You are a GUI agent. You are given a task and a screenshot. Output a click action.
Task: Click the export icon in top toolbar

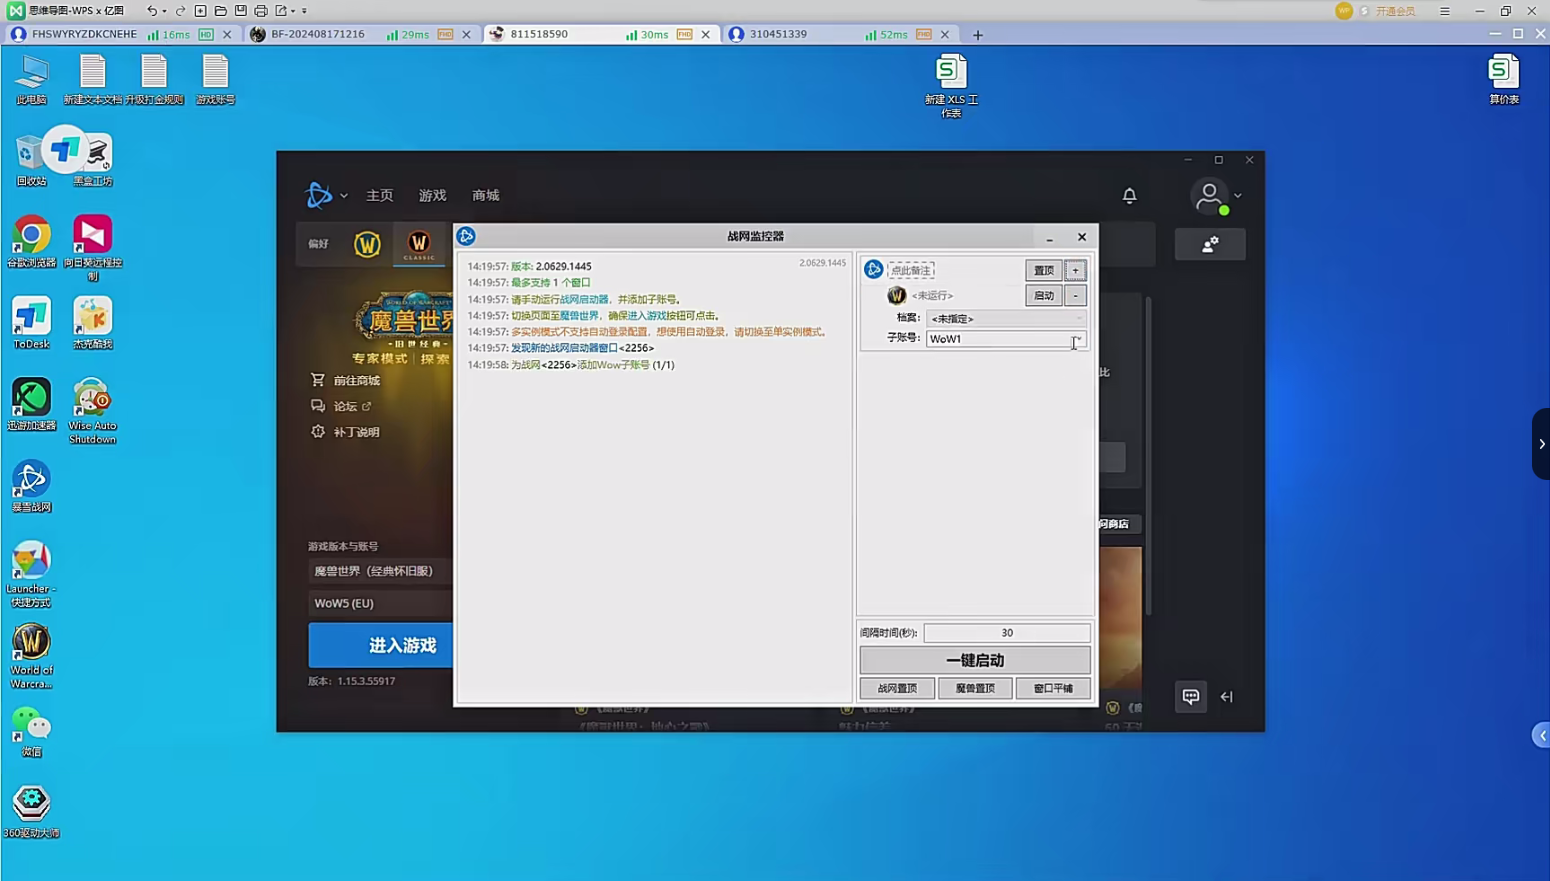pos(281,10)
